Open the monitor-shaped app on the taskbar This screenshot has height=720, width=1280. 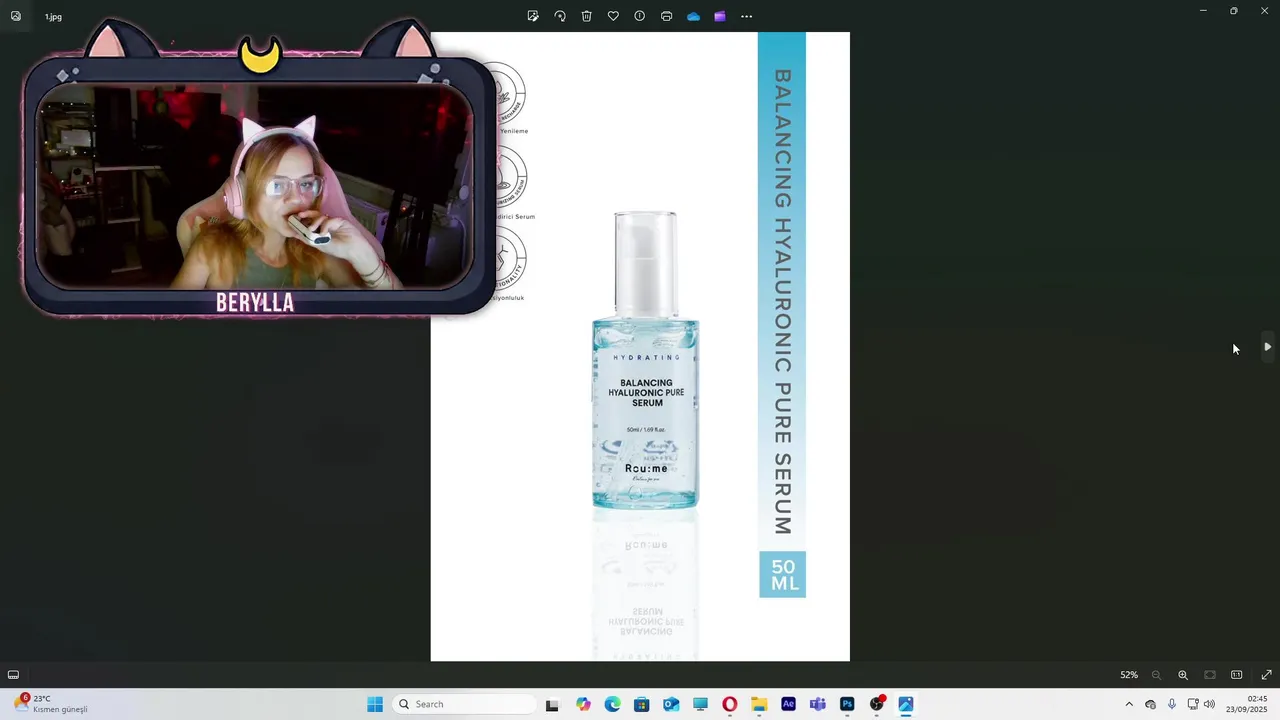pos(700,704)
